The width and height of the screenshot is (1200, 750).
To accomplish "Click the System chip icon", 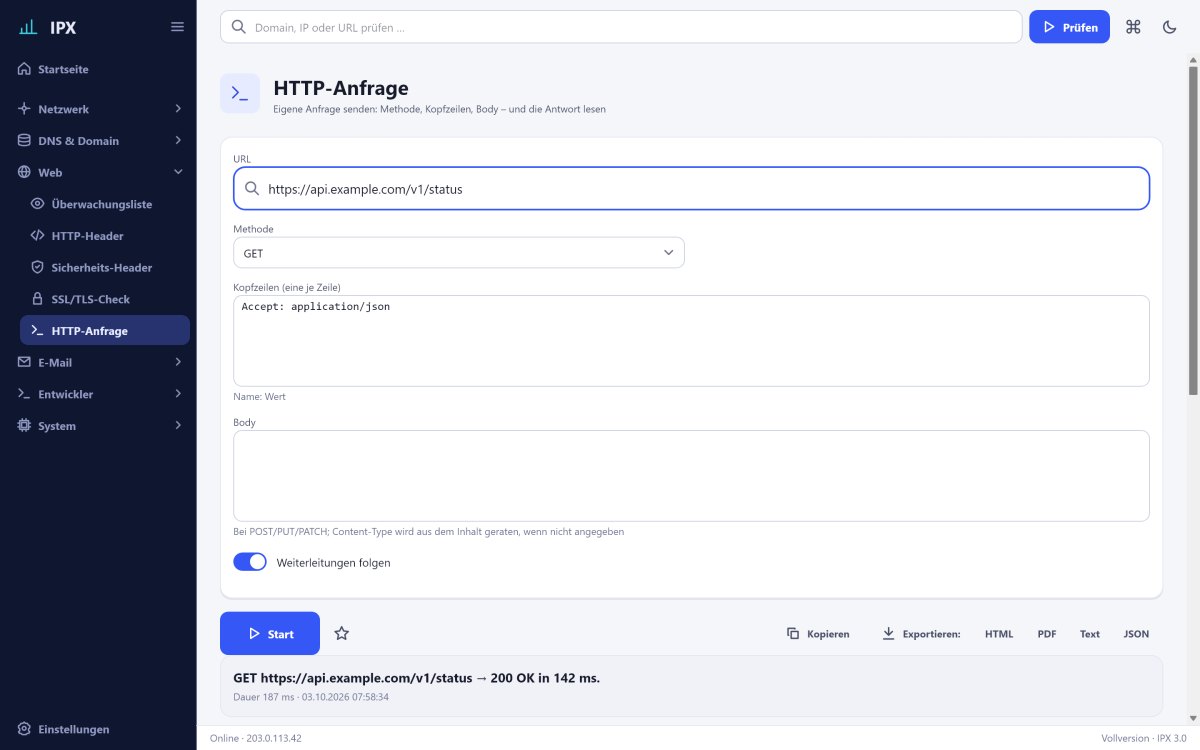I will (x=25, y=426).
